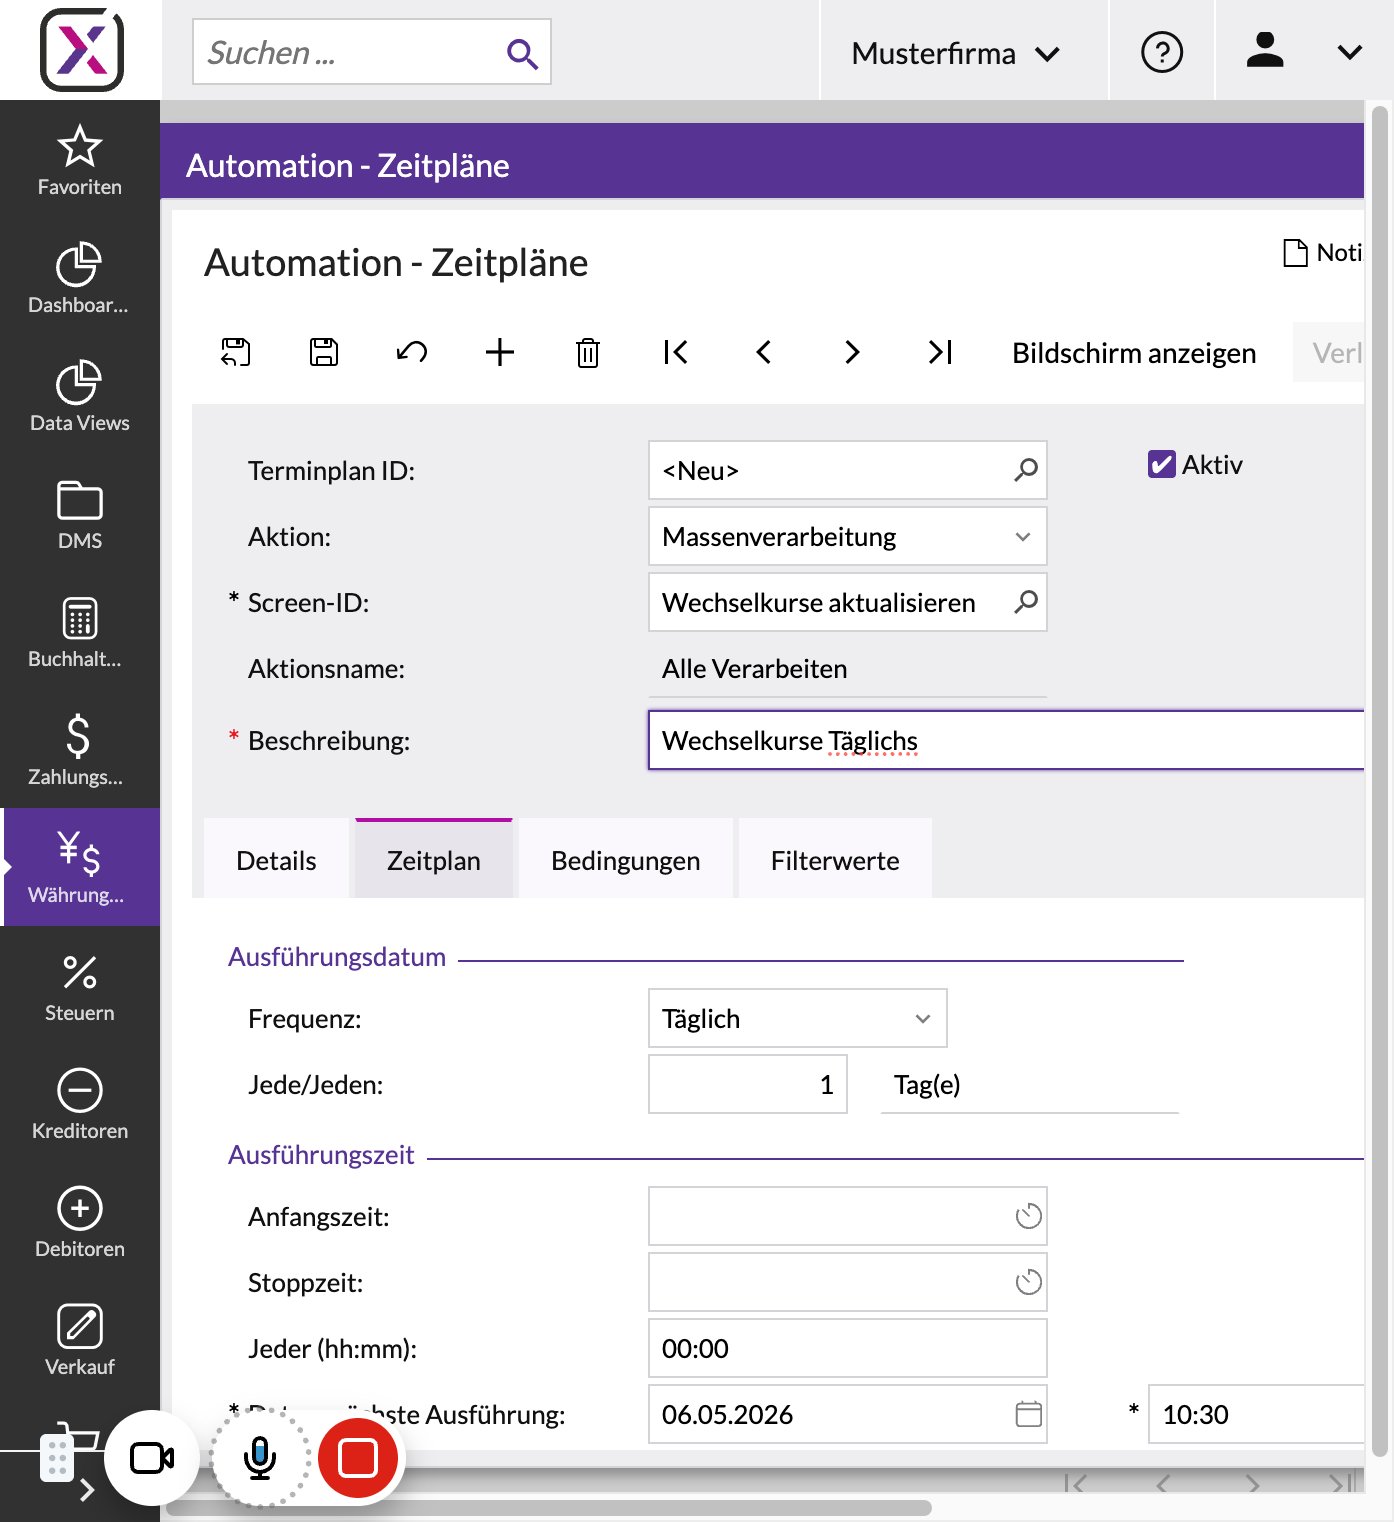The width and height of the screenshot is (1394, 1522).
Task: Open the Buchhaltung calculator module
Action: point(80,632)
